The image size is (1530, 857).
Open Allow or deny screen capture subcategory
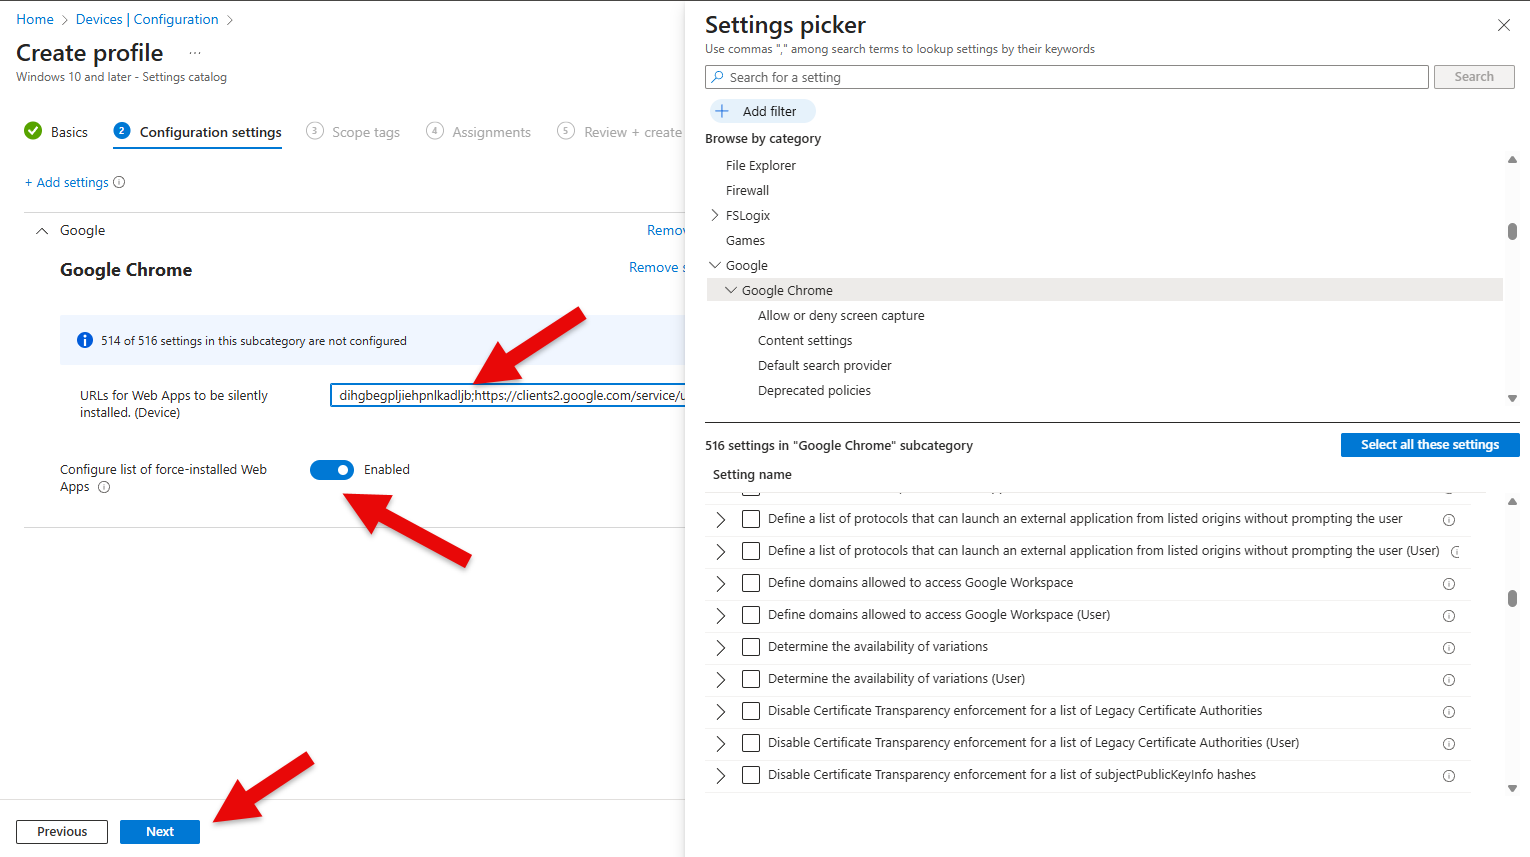point(841,315)
